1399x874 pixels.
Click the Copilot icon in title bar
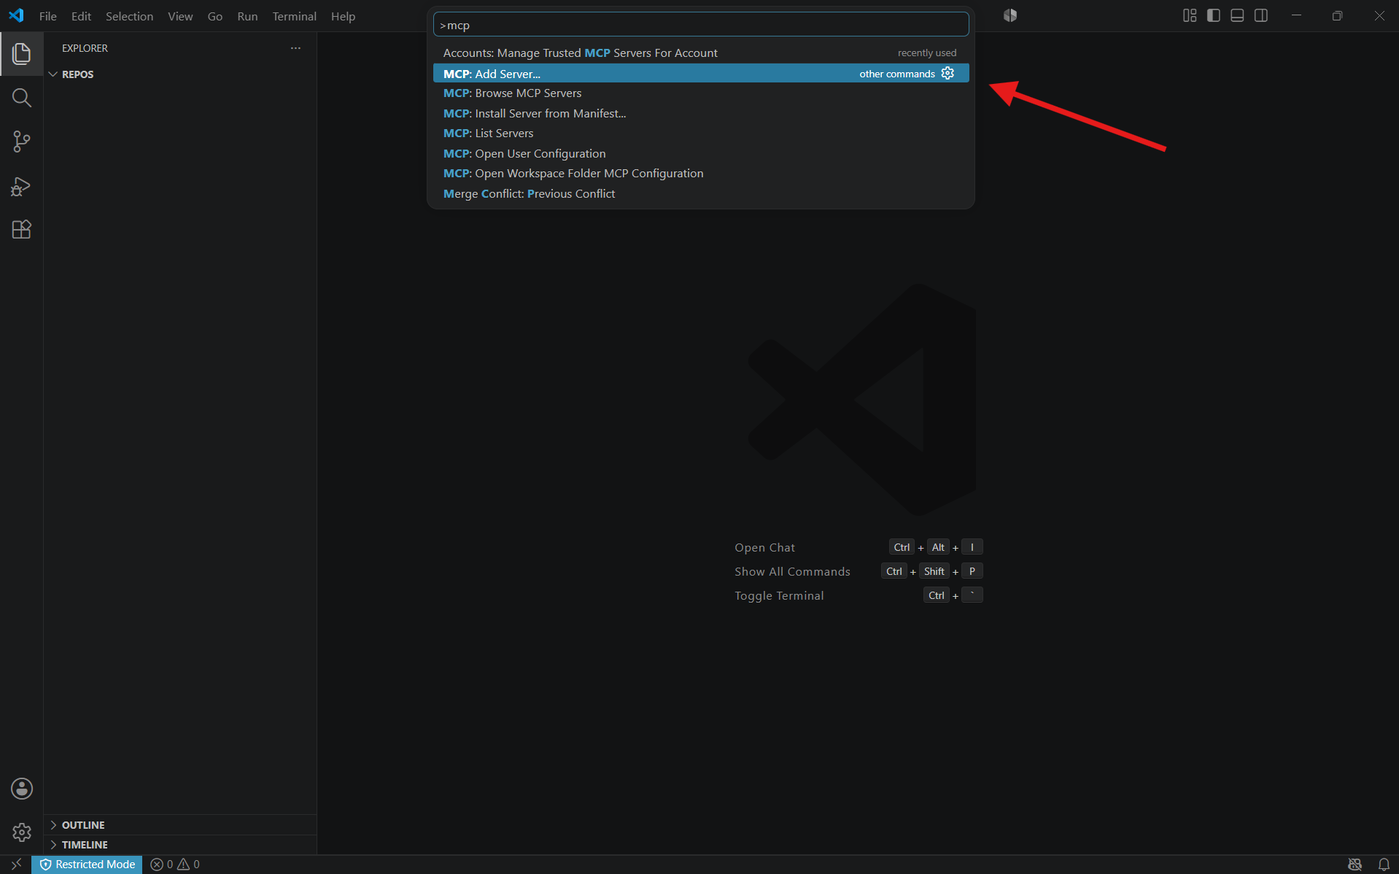tap(1010, 15)
